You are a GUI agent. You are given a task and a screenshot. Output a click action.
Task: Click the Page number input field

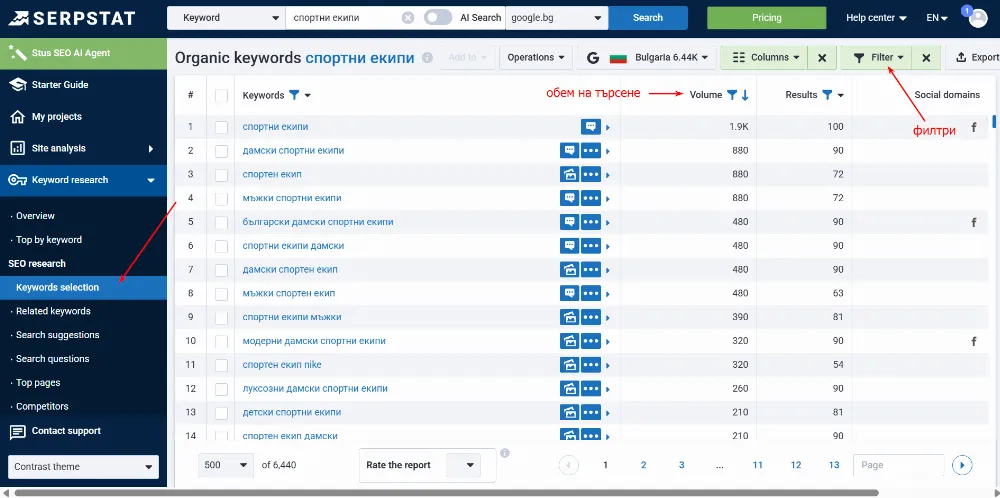(899, 465)
